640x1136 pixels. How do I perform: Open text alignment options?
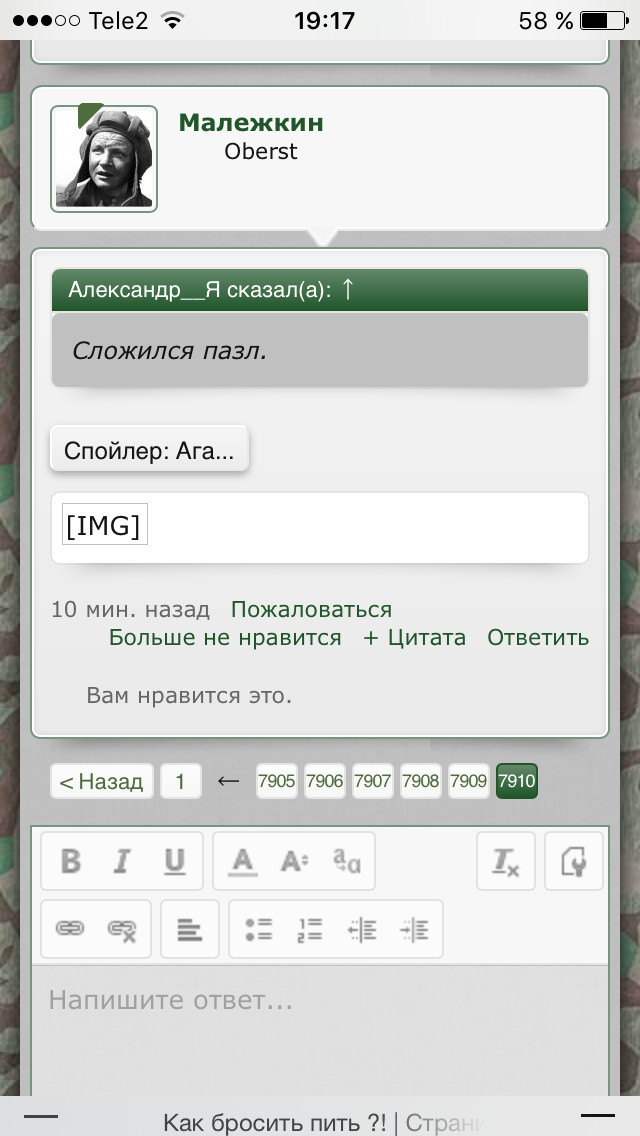point(190,929)
